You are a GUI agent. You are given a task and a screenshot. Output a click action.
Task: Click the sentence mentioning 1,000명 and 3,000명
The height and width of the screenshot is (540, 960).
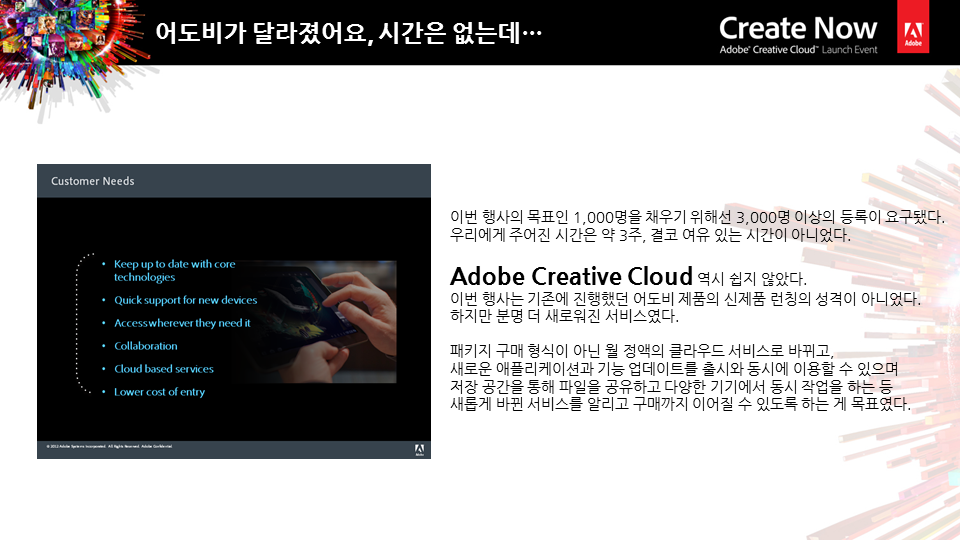click(697, 216)
